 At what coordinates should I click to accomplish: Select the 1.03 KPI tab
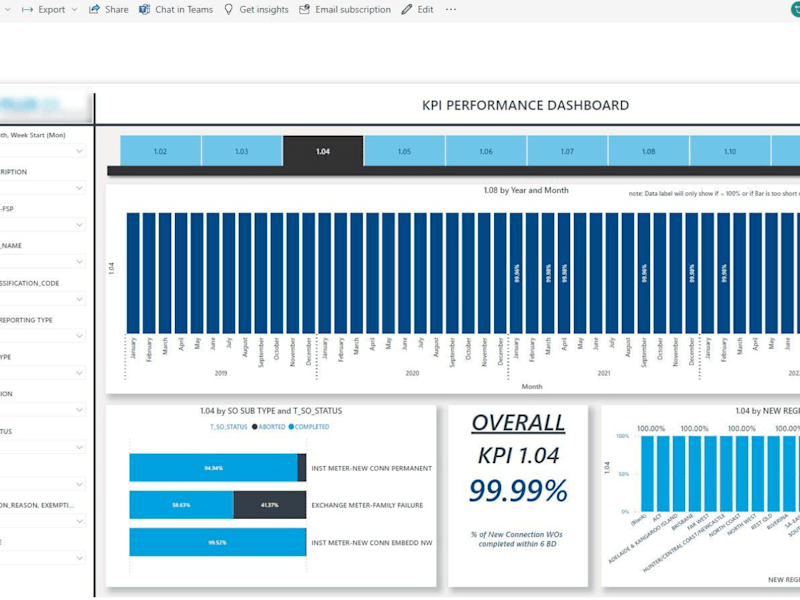pyautogui.click(x=242, y=151)
